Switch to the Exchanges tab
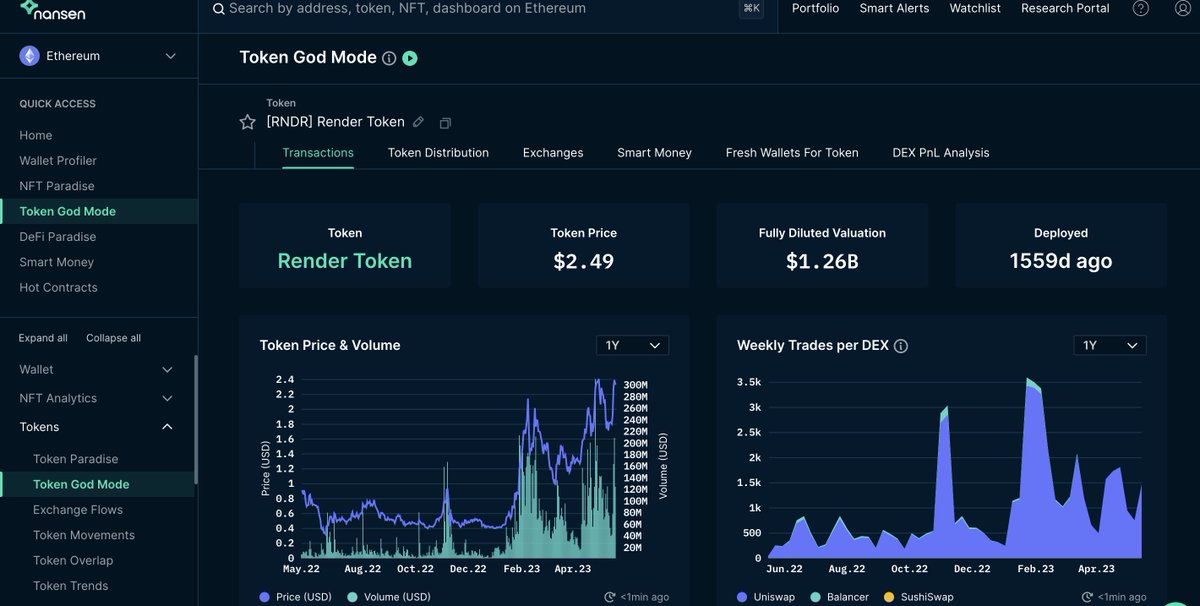 [x=553, y=153]
